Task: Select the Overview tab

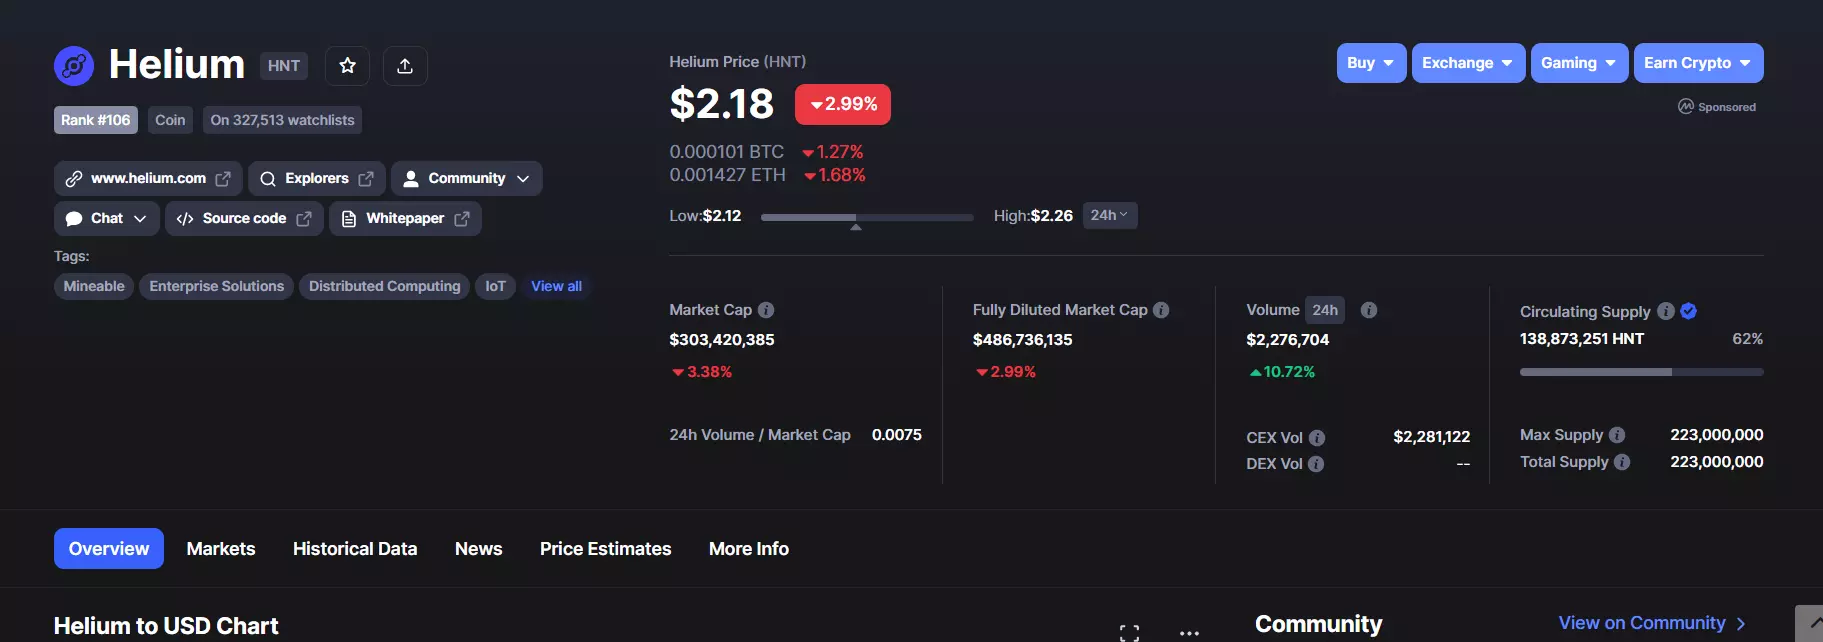Action: tap(109, 549)
